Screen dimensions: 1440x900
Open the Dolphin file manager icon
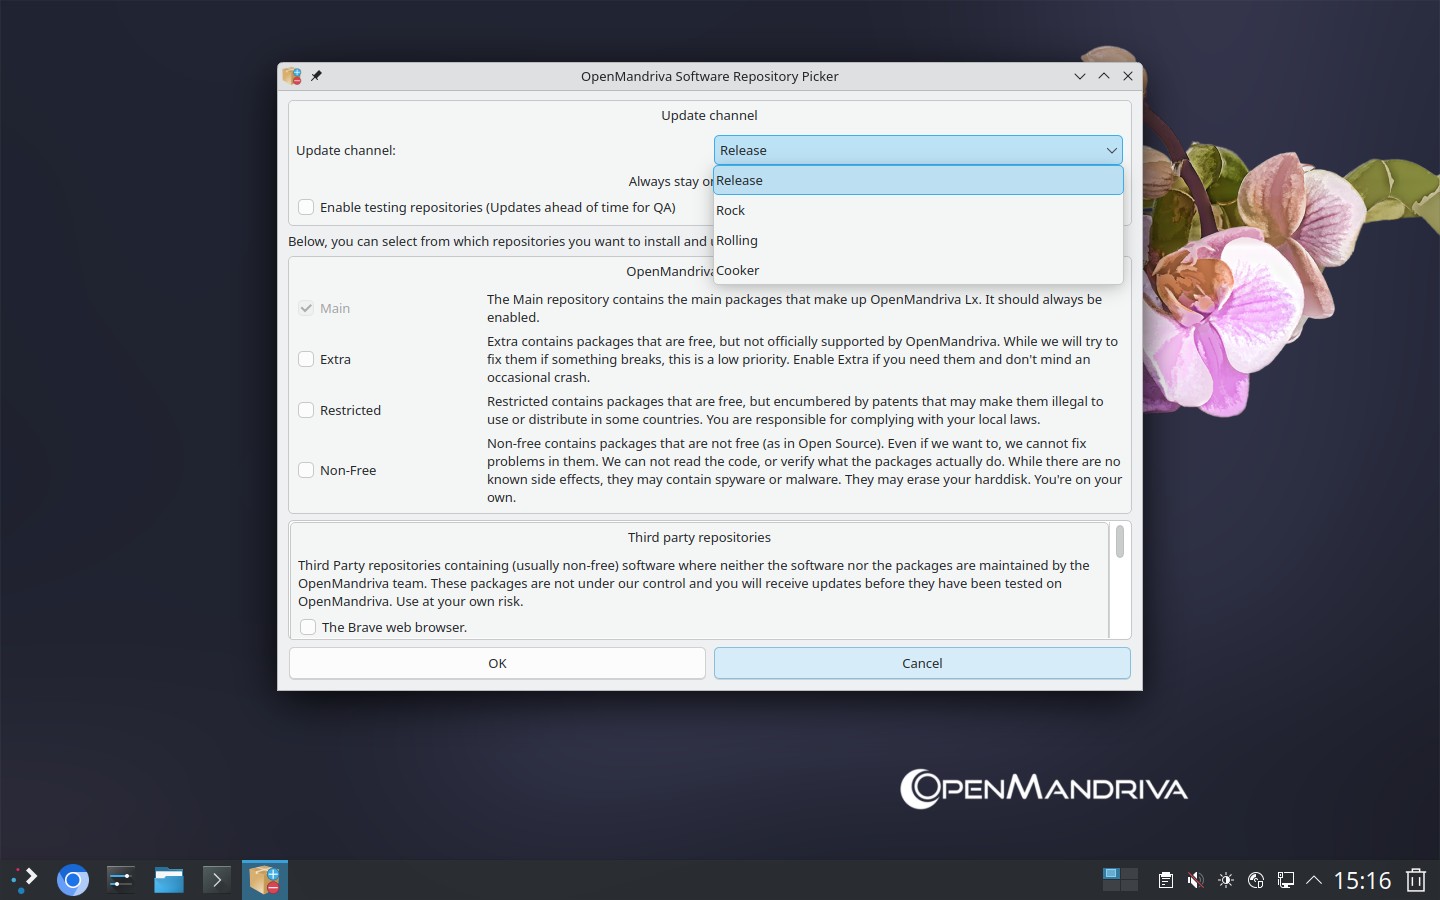tap(168, 880)
